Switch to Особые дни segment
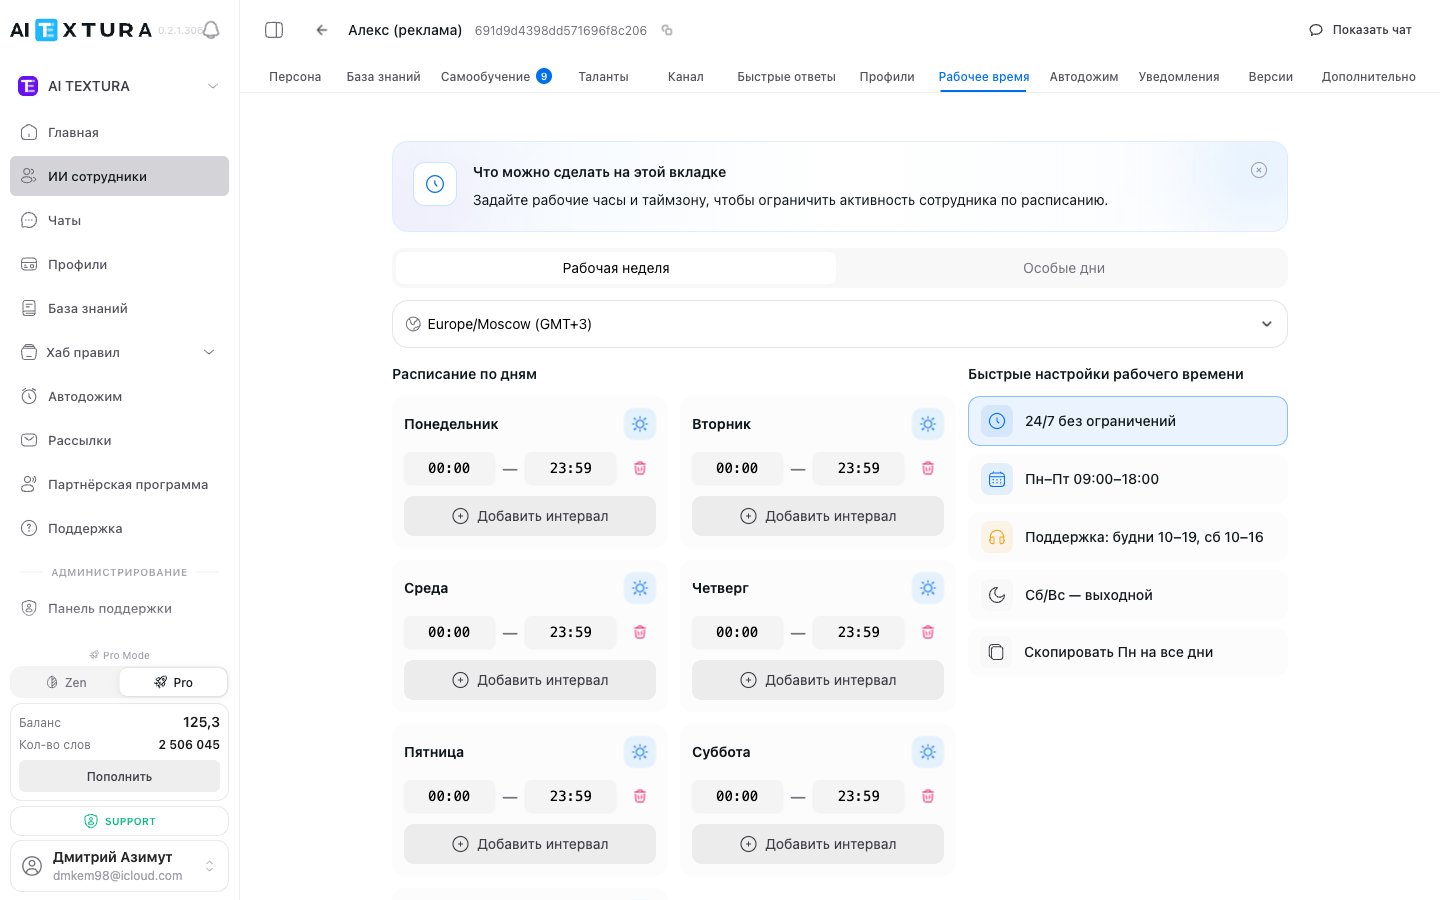The image size is (1440, 900). [1063, 268]
